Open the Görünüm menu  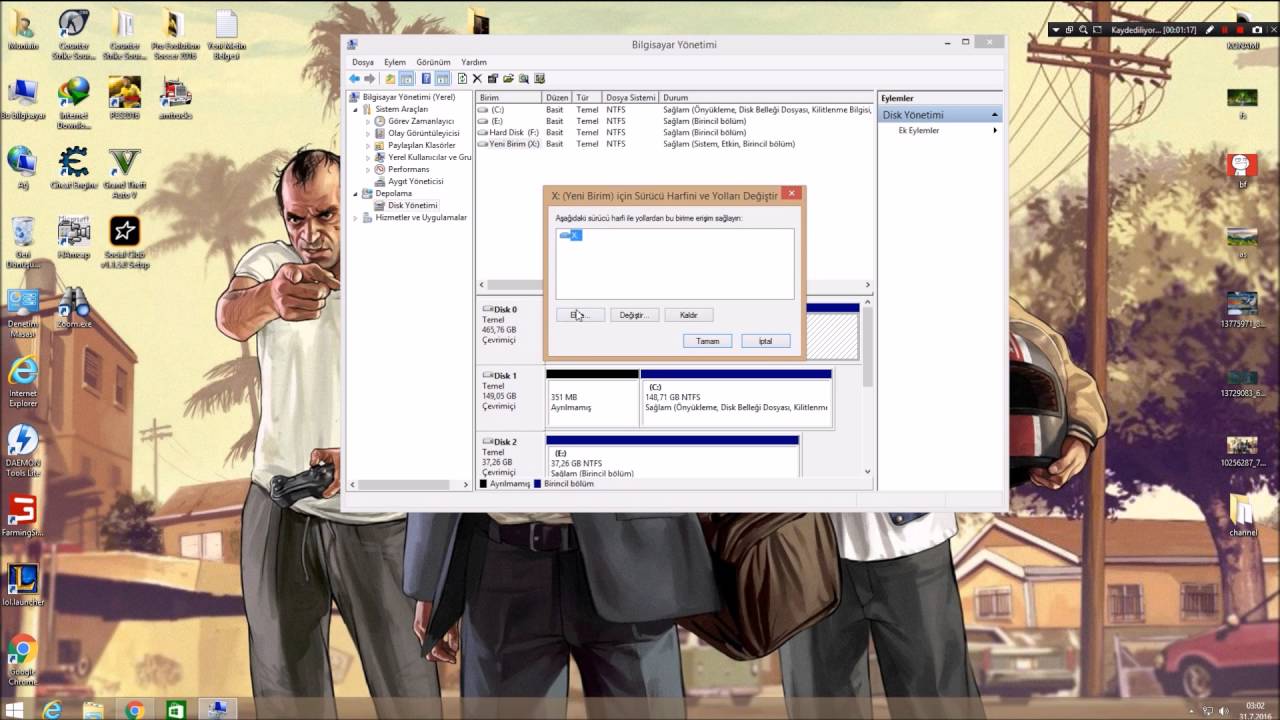(433, 62)
